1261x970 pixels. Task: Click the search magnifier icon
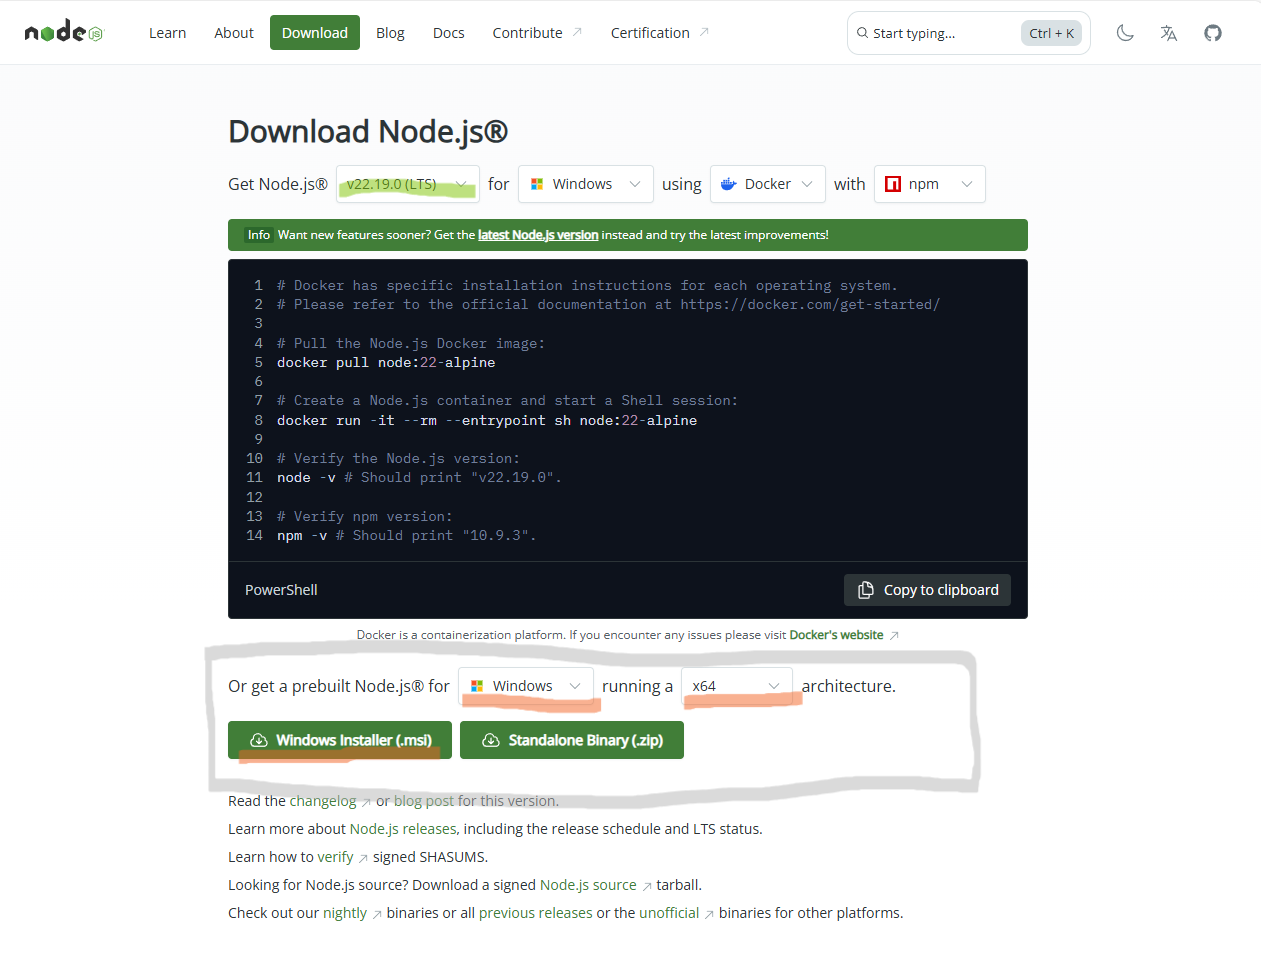(x=862, y=33)
